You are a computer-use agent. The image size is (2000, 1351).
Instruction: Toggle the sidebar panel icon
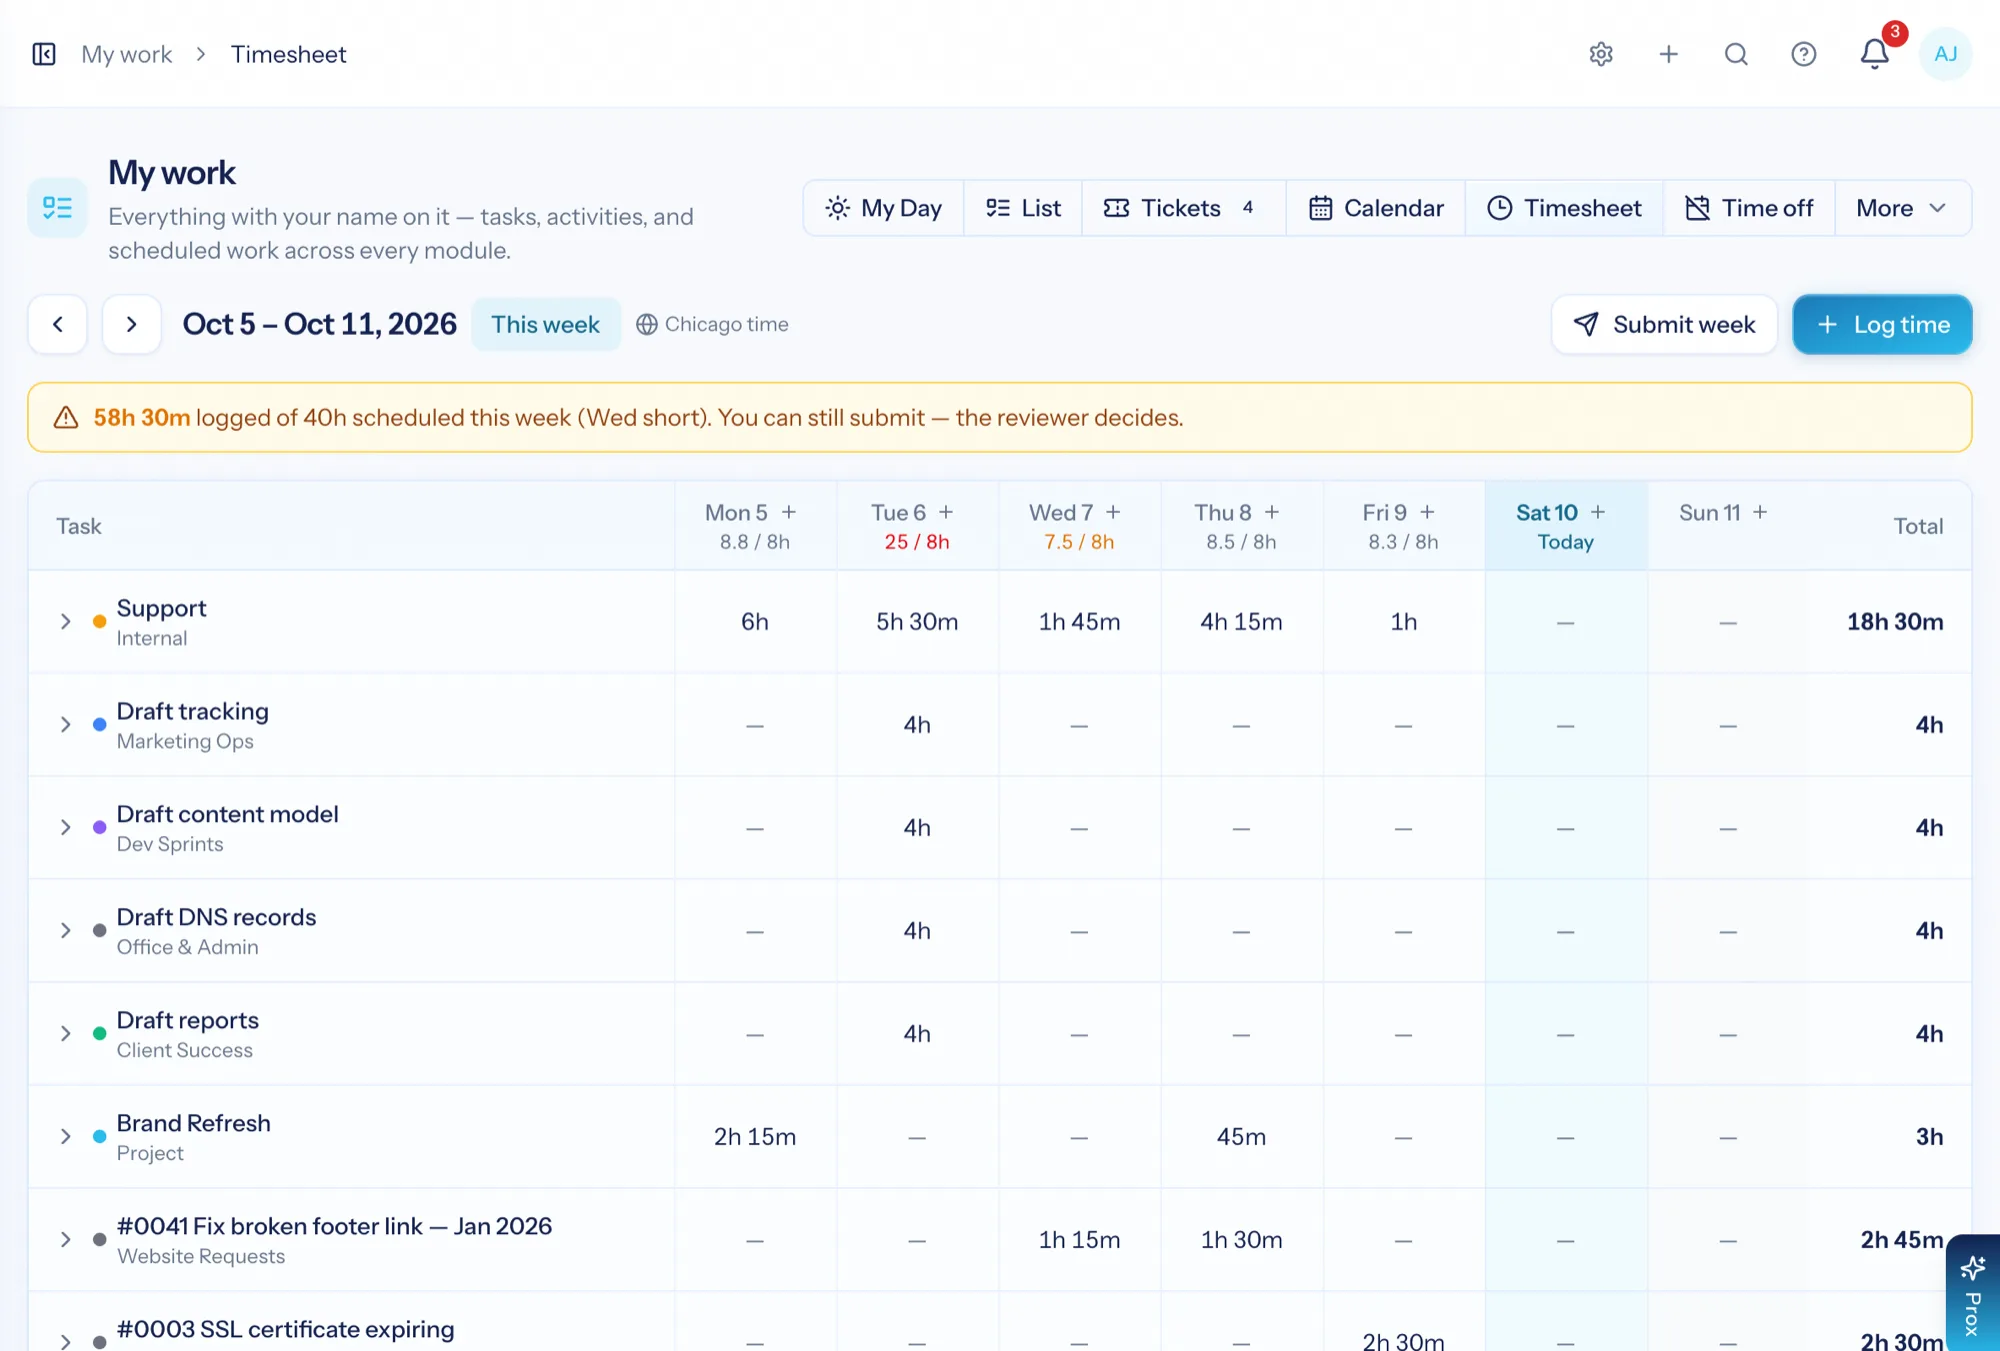[x=44, y=54]
